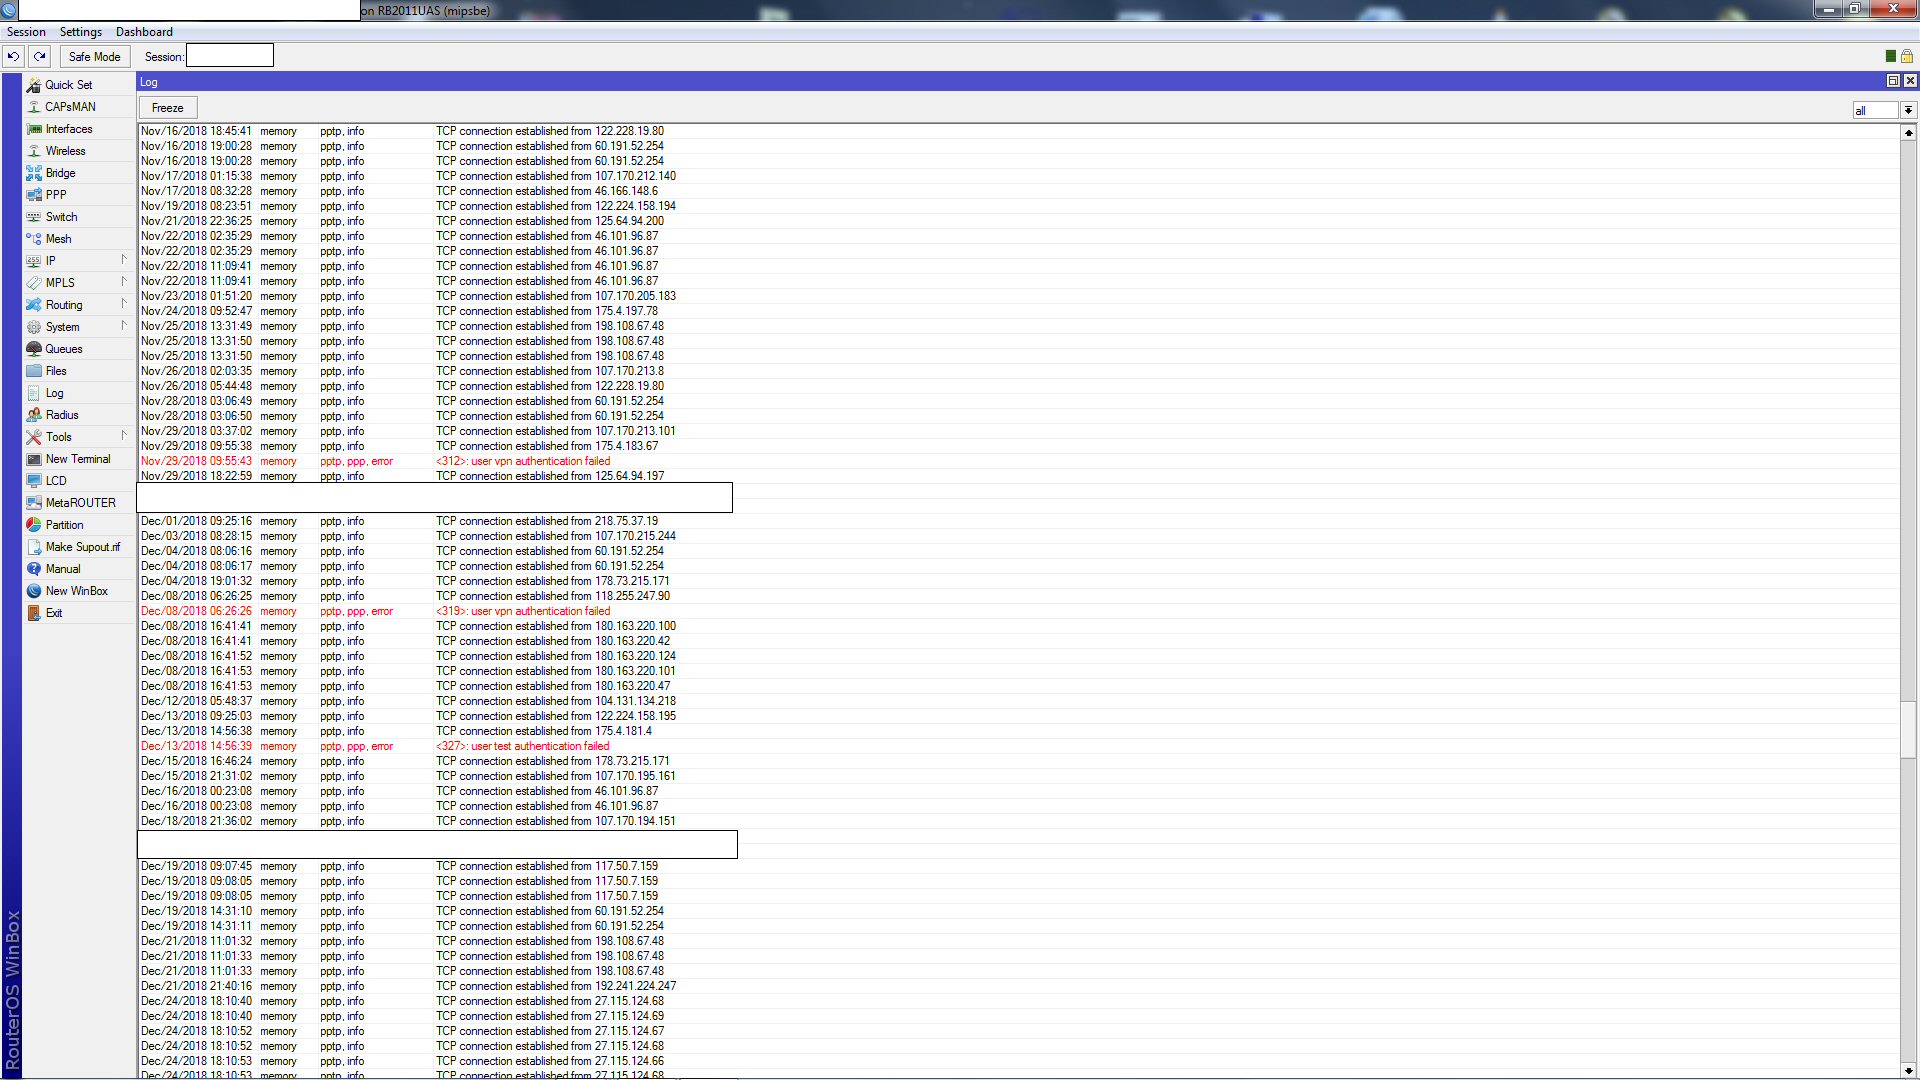1920x1080 pixels.
Task: Open the Dashboard menu
Action: coord(144,32)
